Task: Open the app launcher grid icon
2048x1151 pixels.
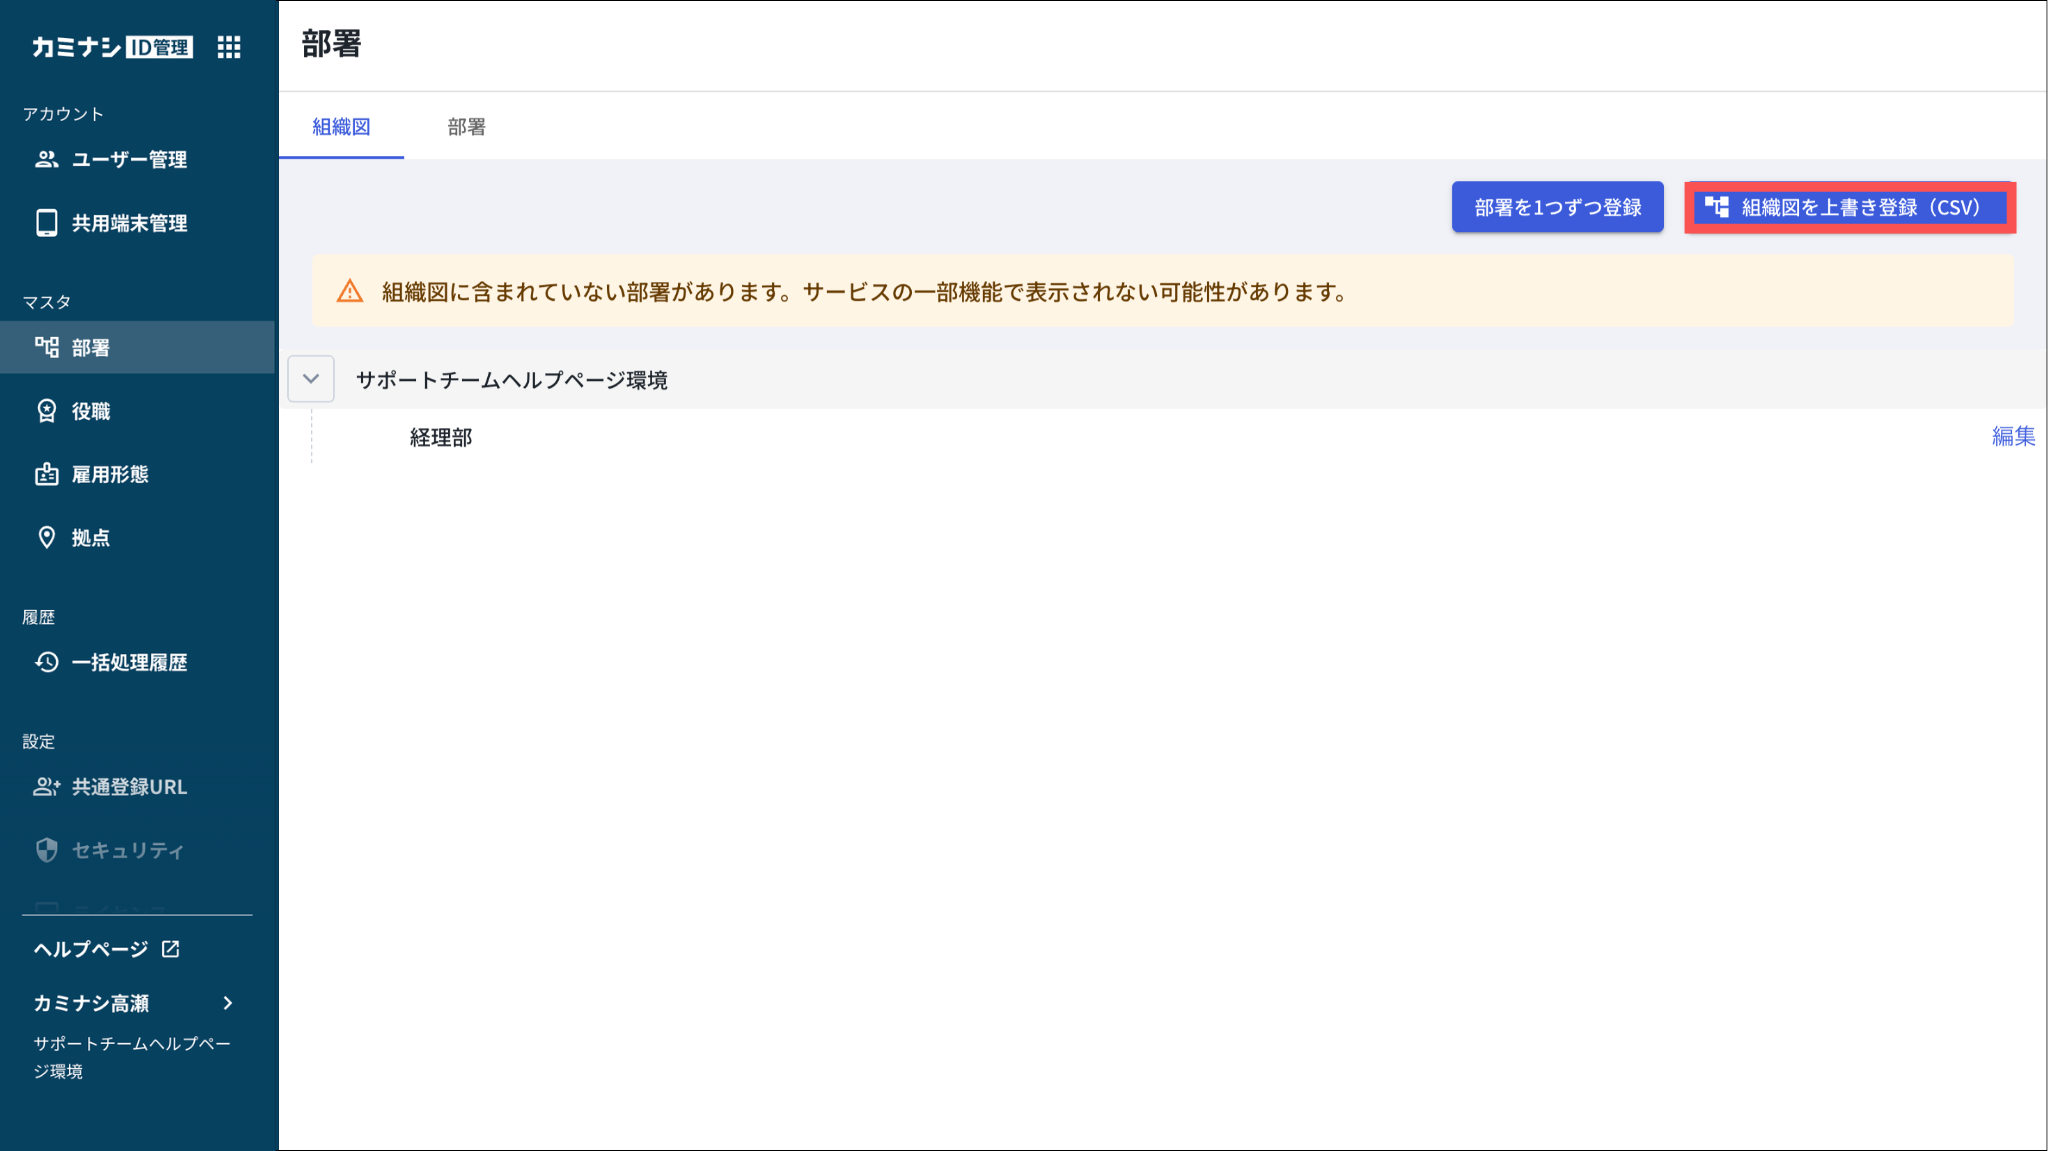Action: click(229, 47)
